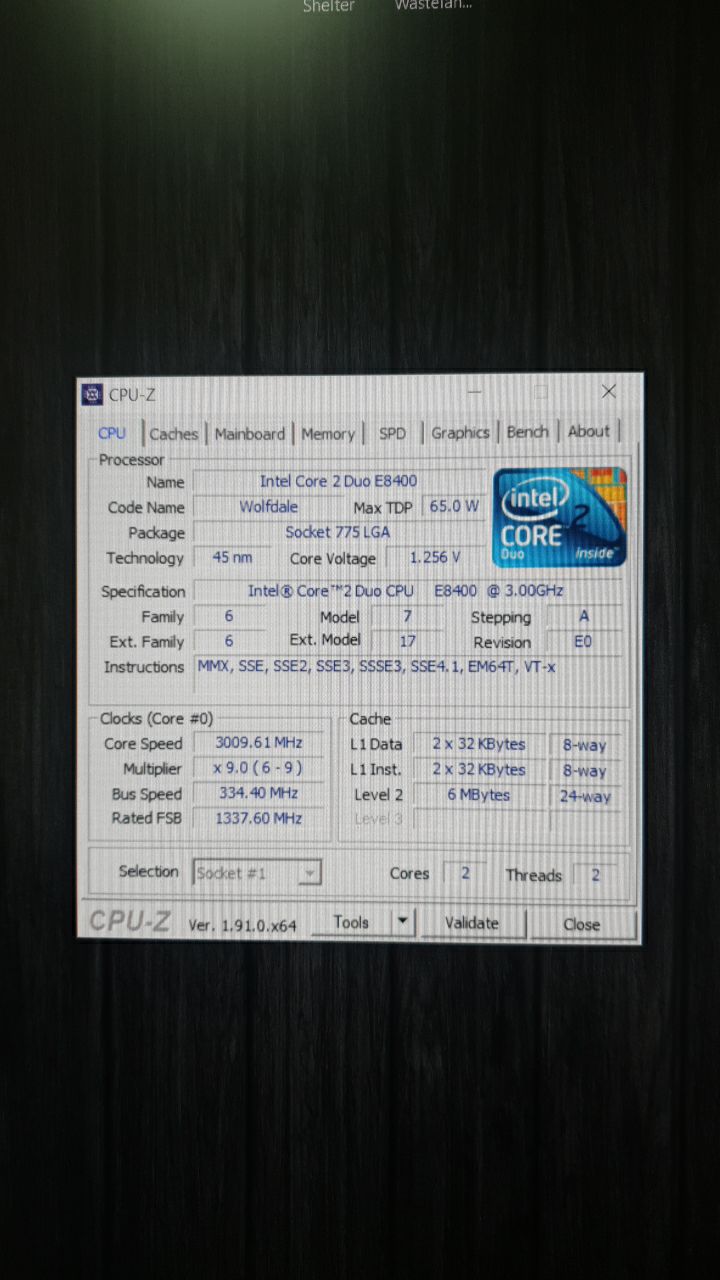Switch to the Mainboard tab

tap(250, 434)
